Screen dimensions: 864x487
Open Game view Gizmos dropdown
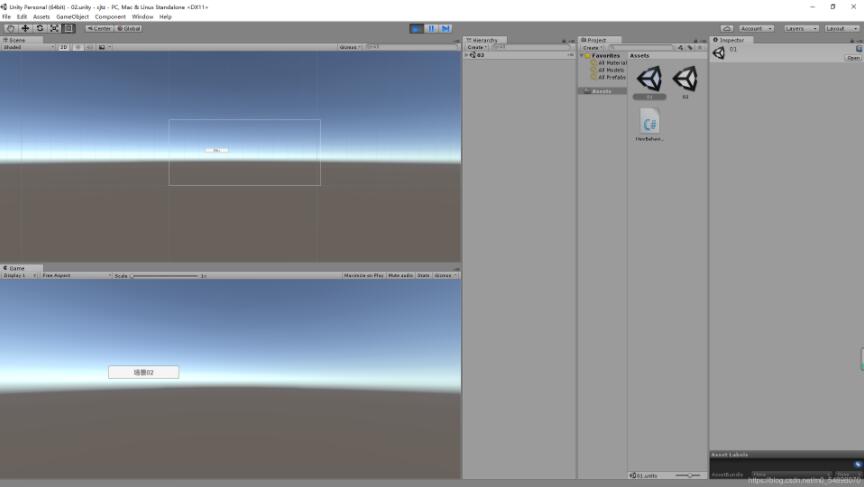(x=445, y=275)
